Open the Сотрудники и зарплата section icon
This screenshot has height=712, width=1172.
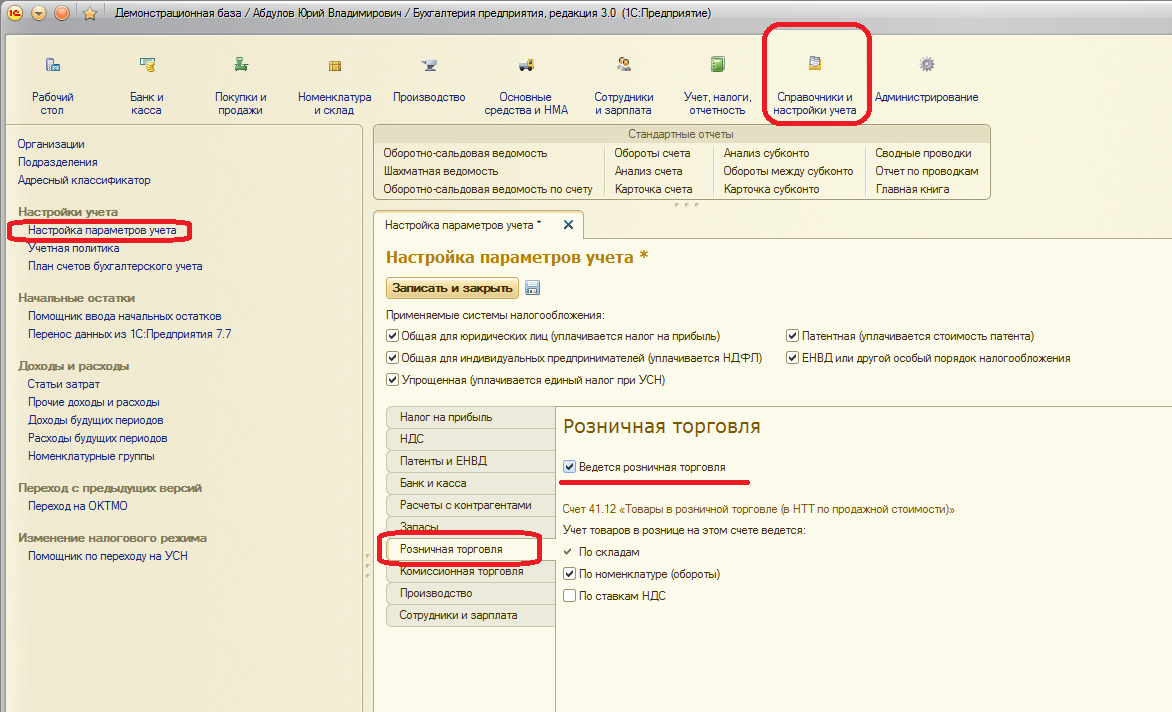pos(624,65)
